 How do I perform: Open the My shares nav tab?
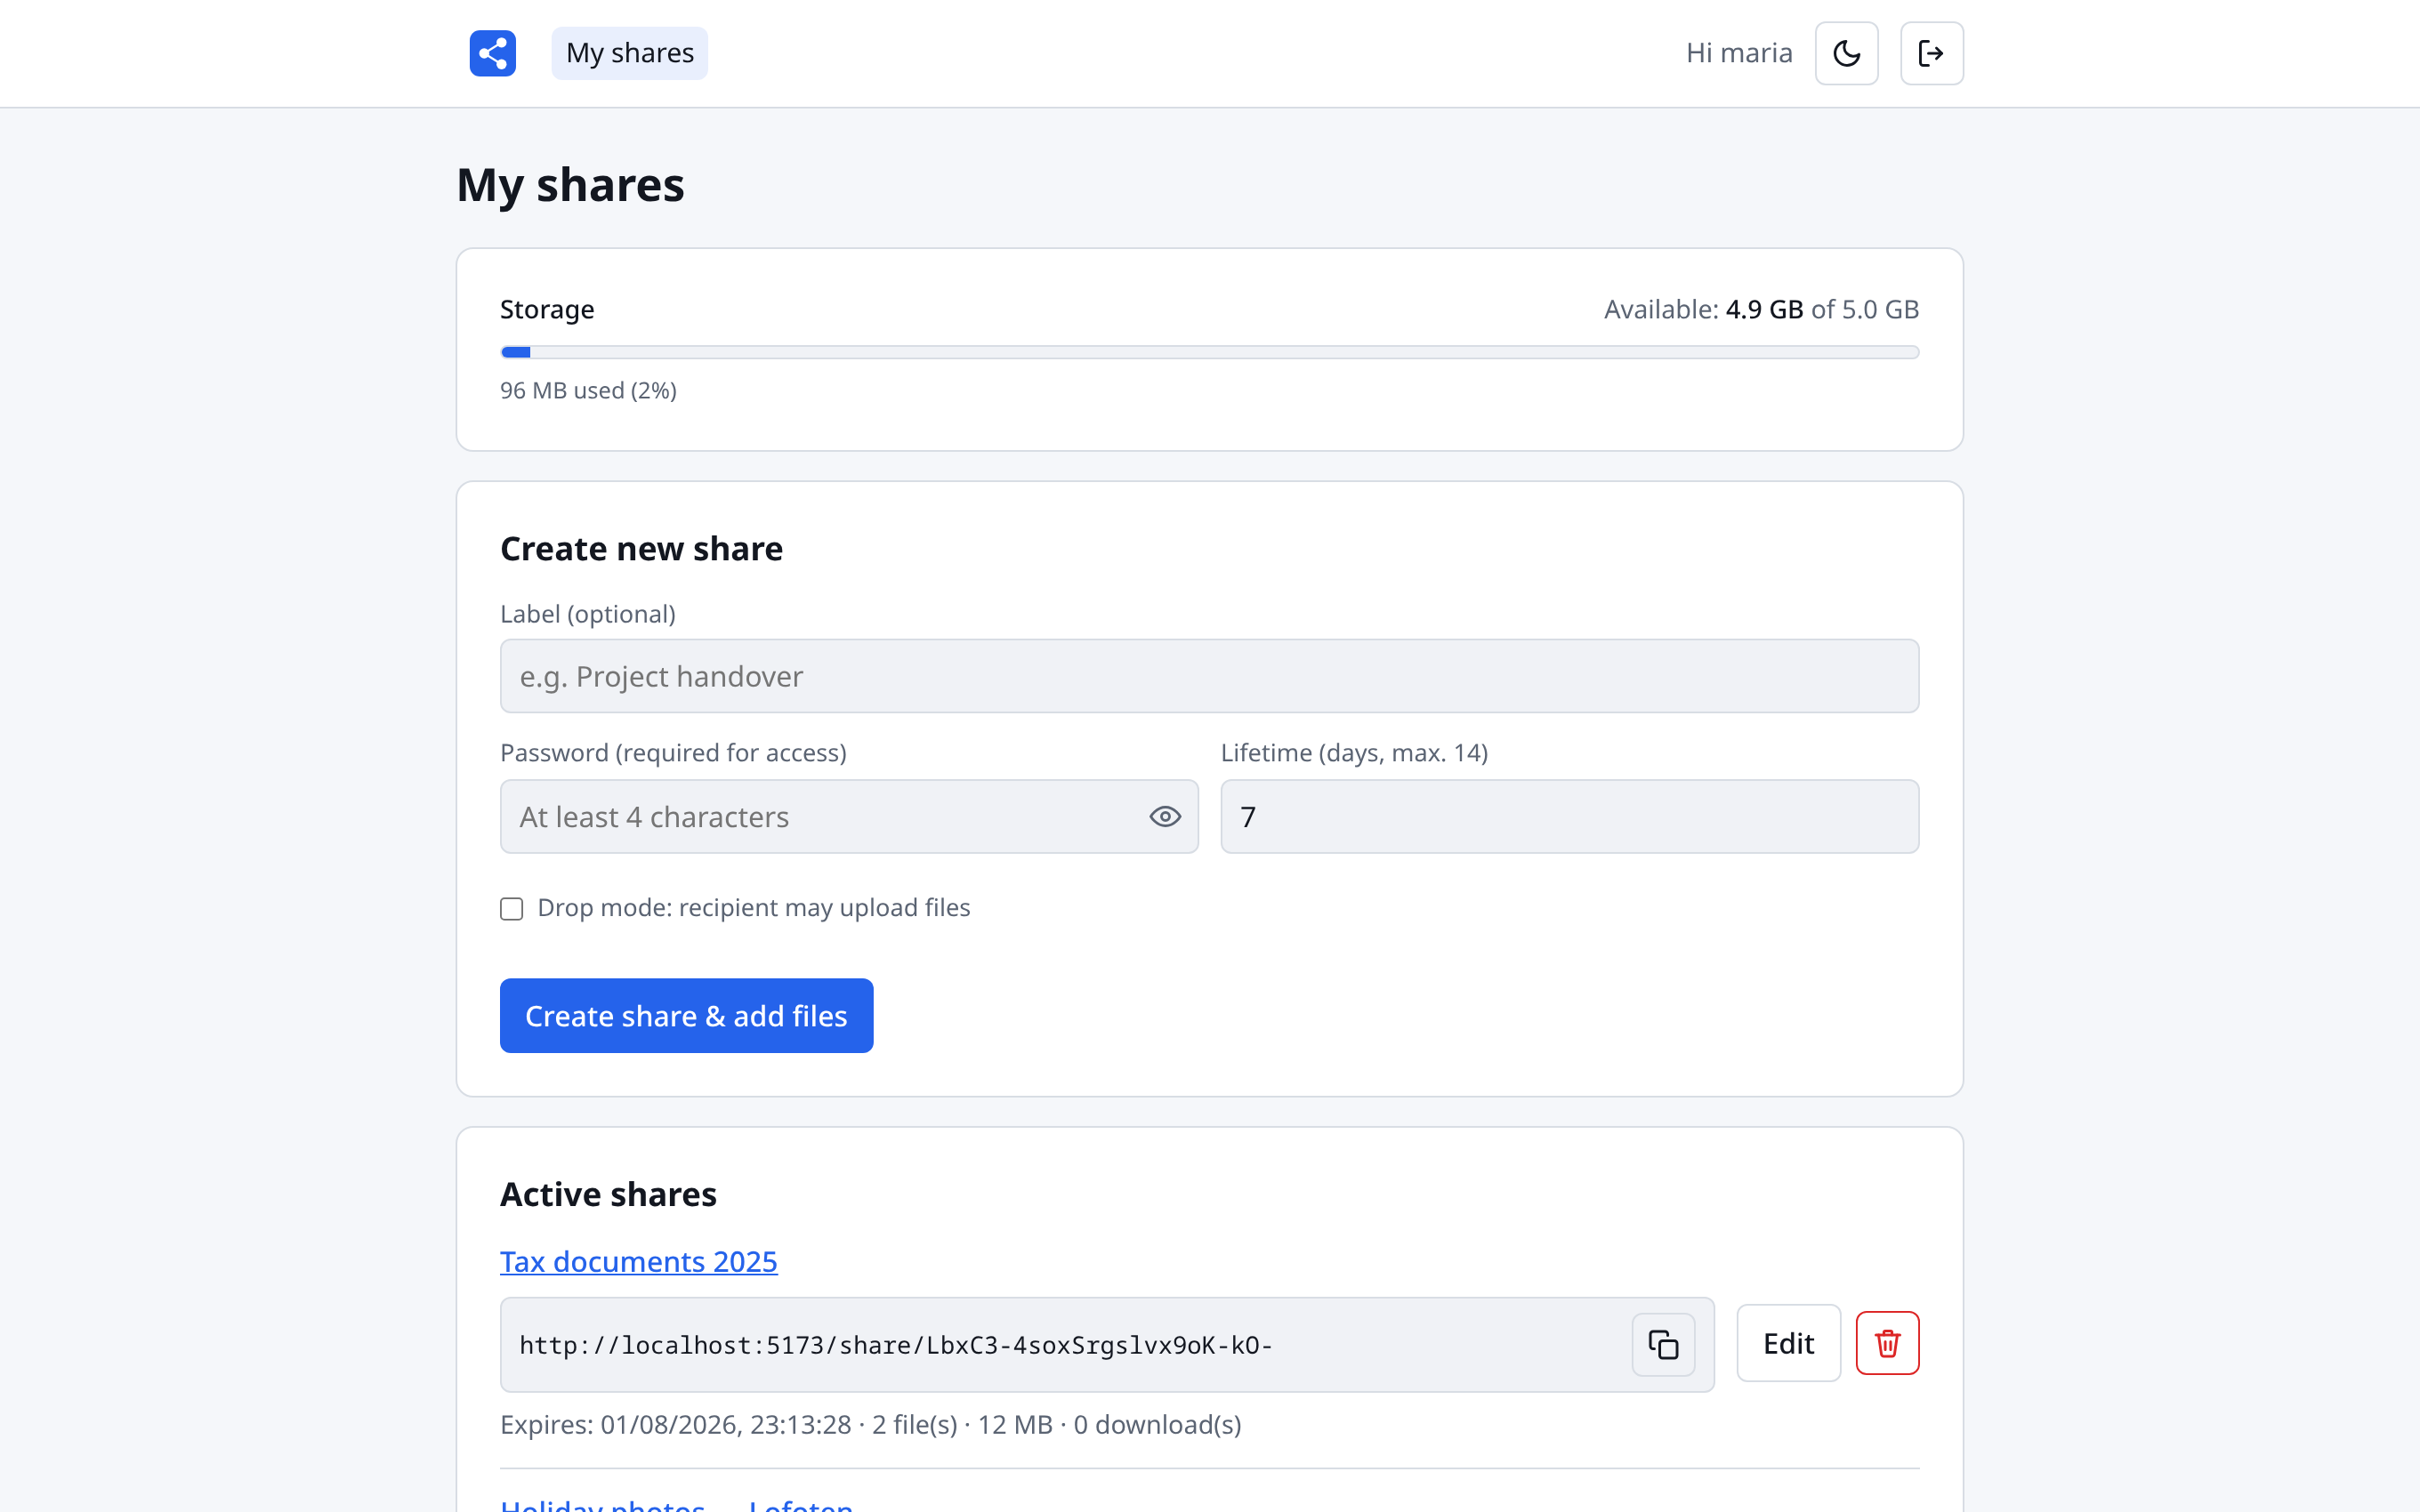(630, 53)
